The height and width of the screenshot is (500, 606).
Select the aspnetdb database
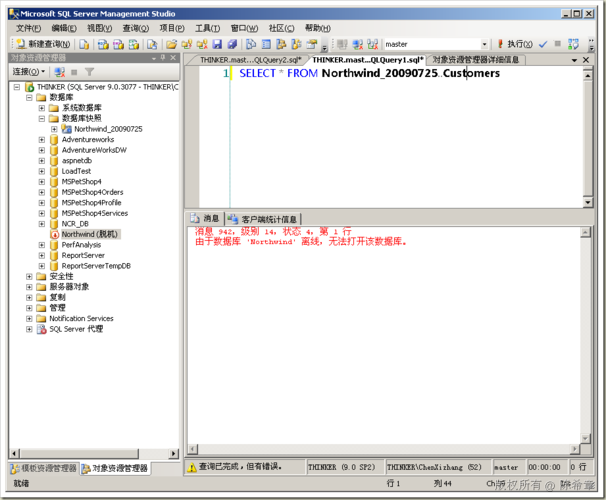(x=77, y=160)
